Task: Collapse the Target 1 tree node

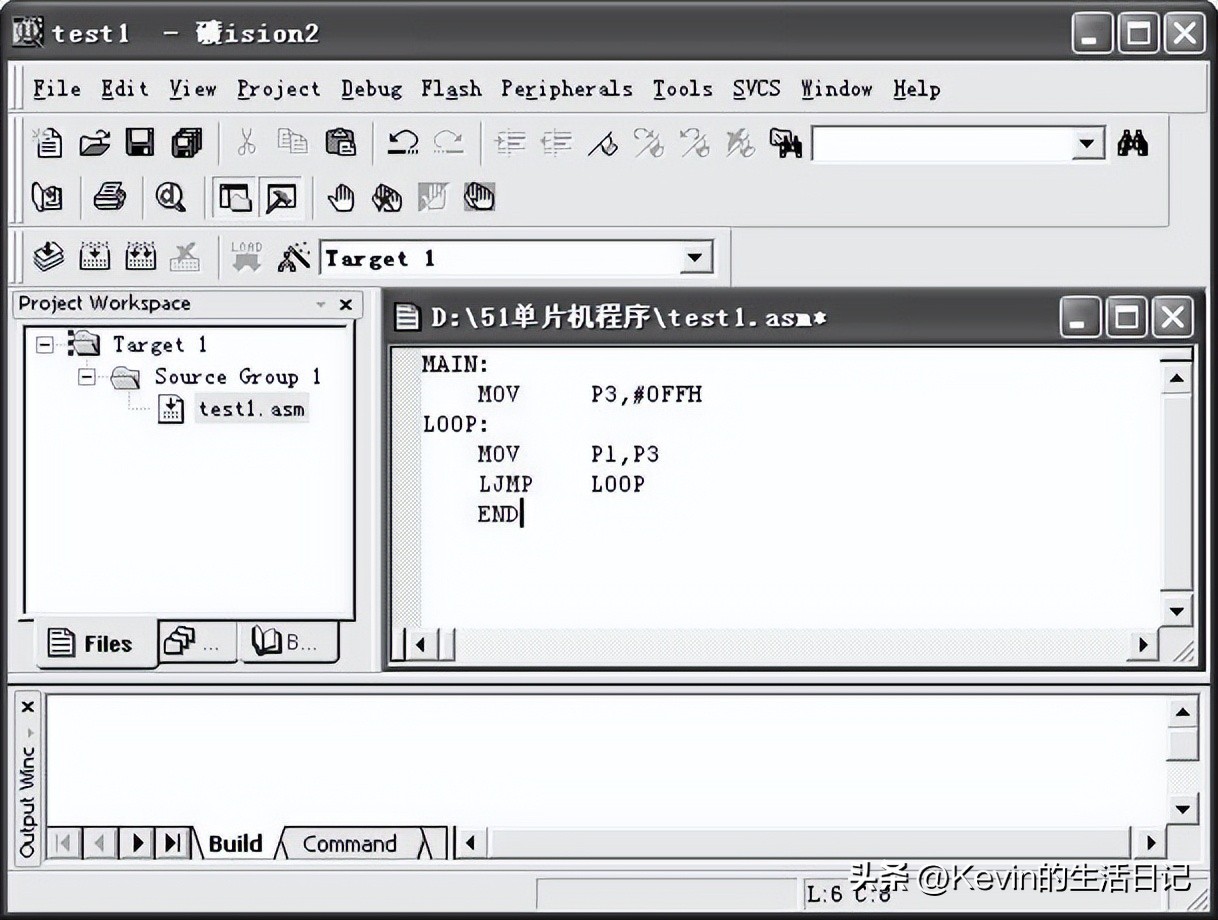Action: pos(45,345)
